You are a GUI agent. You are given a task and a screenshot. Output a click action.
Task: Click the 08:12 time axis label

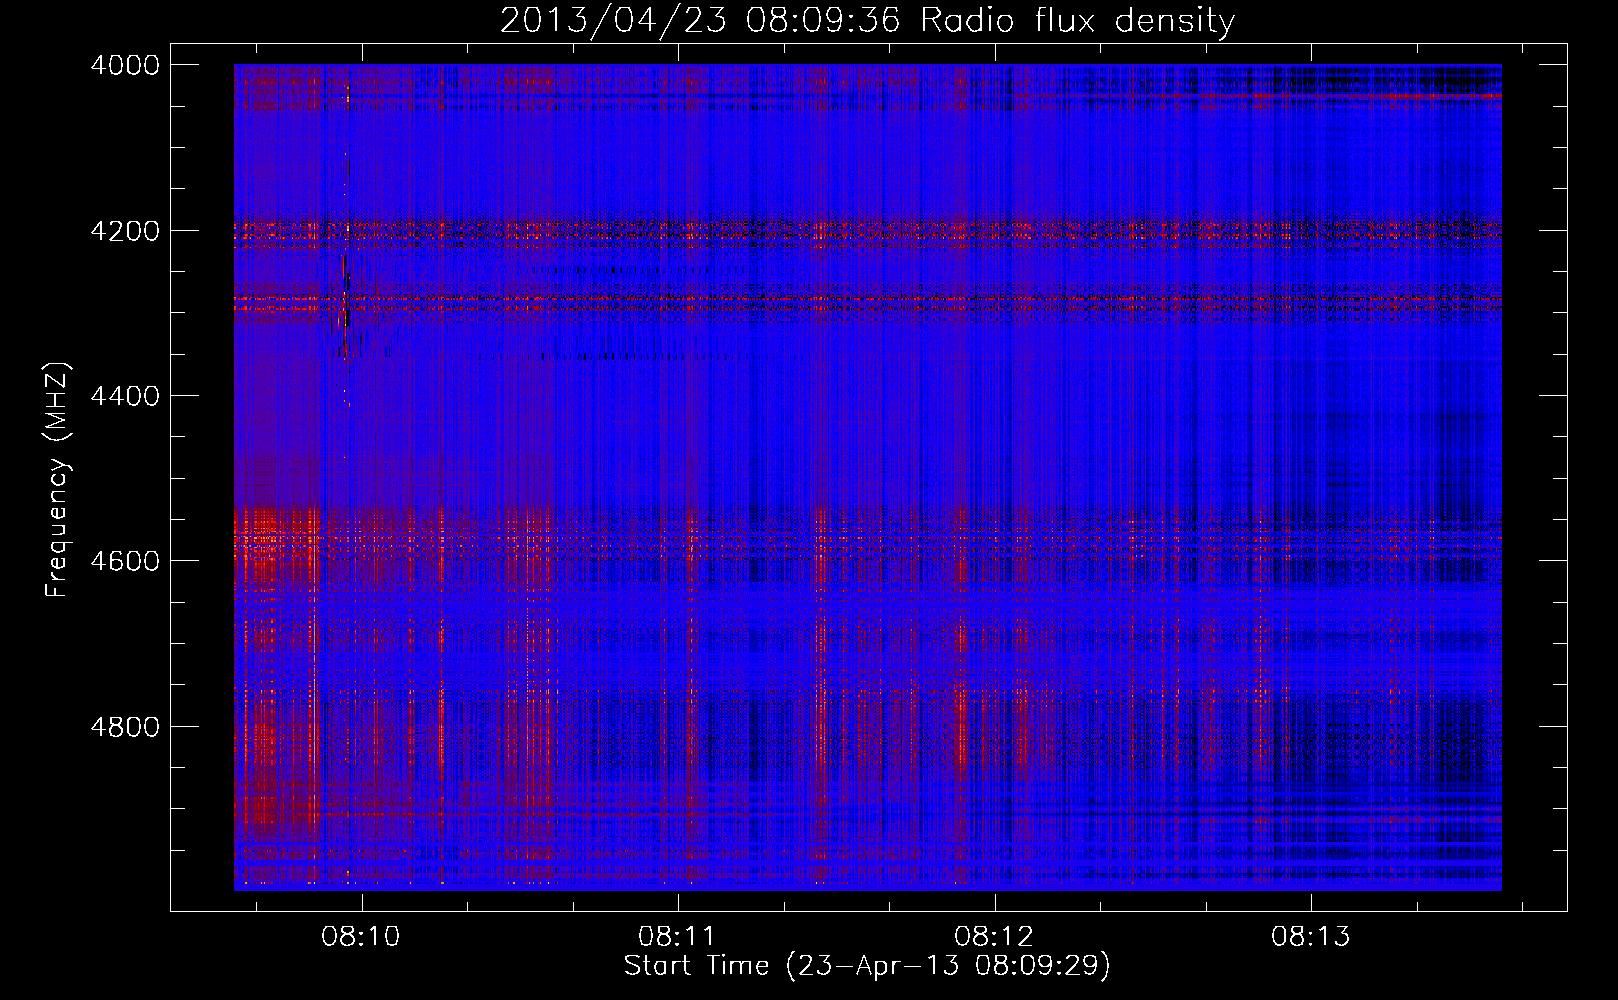click(994, 937)
